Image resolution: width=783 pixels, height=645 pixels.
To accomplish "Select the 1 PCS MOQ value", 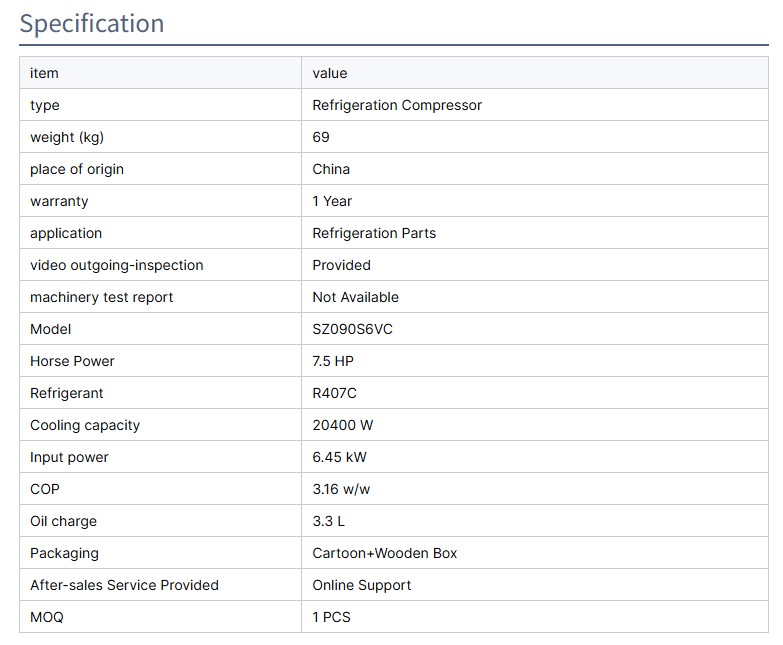I will [331, 617].
